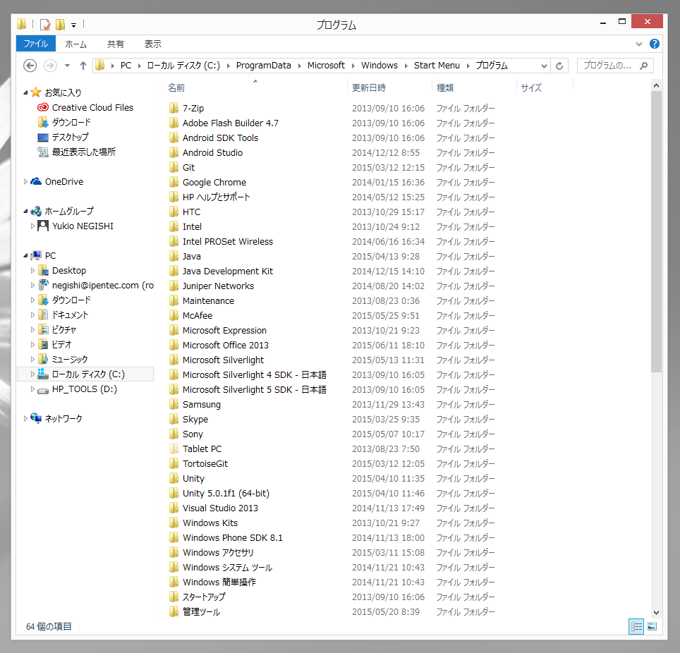Select the Visual Studio 2013 folder
The image size is (680, 653).
click(x=220, y=508)
